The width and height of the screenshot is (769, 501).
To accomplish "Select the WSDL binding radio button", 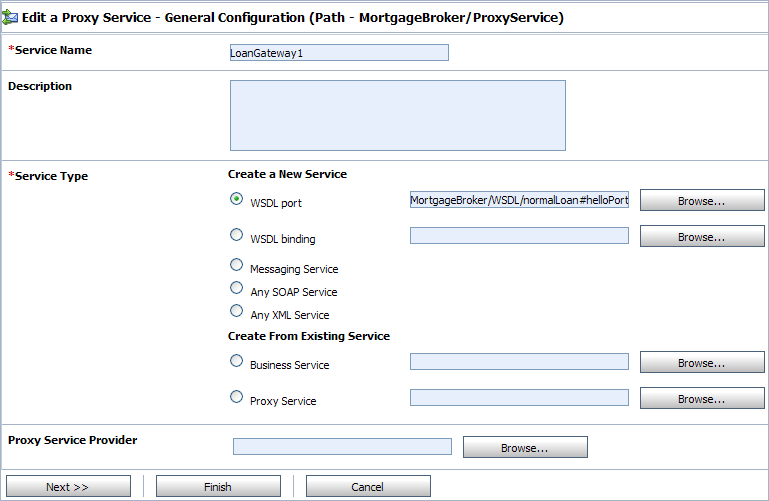I will tap(236, 235).
